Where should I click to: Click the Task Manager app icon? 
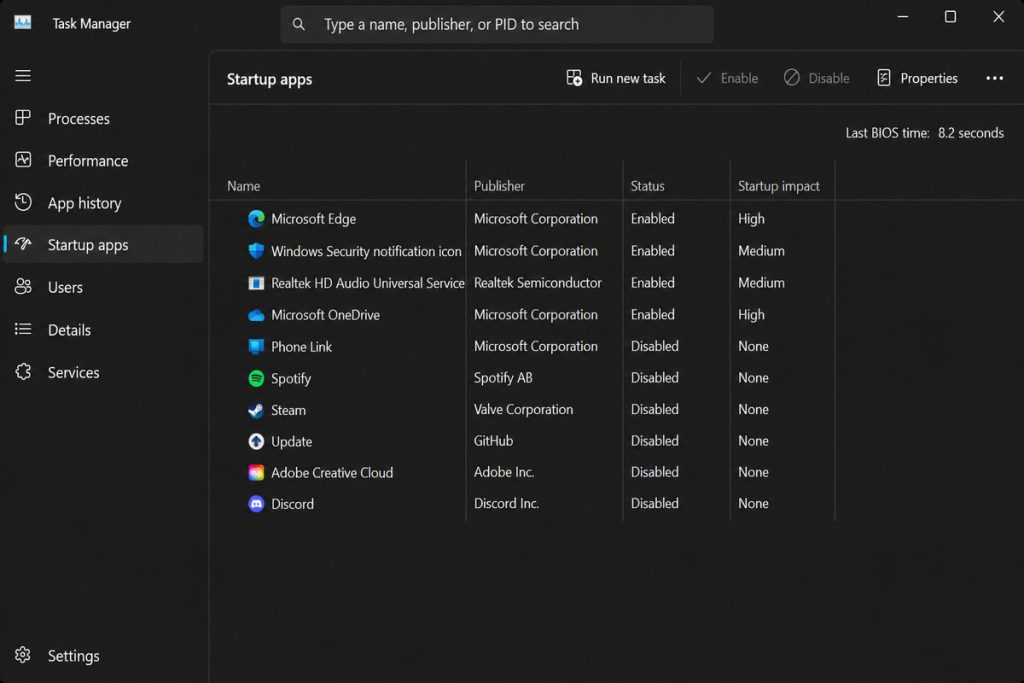click(23, 23)
